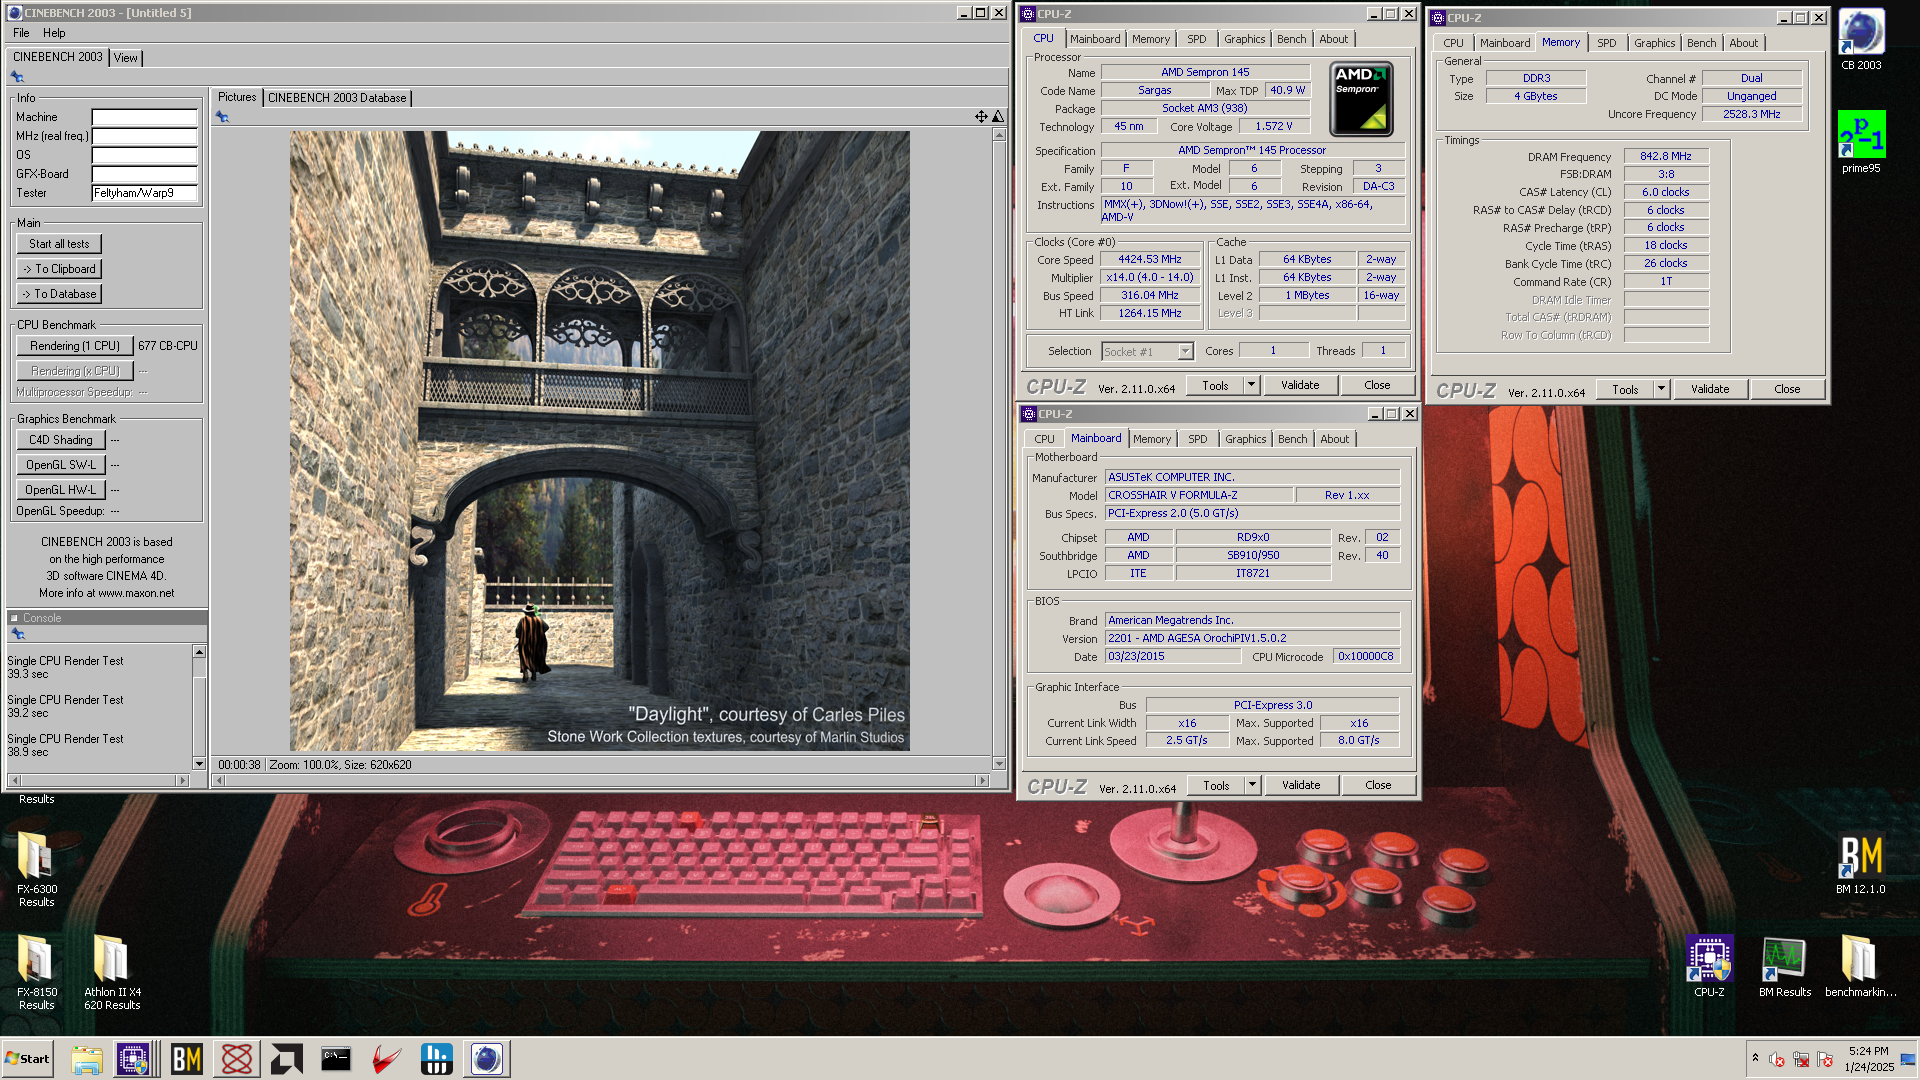The width and height of the screenshot is (1920, 1080).
Task: Click the pin icon in the Console panel
Action: coord(17,634)
